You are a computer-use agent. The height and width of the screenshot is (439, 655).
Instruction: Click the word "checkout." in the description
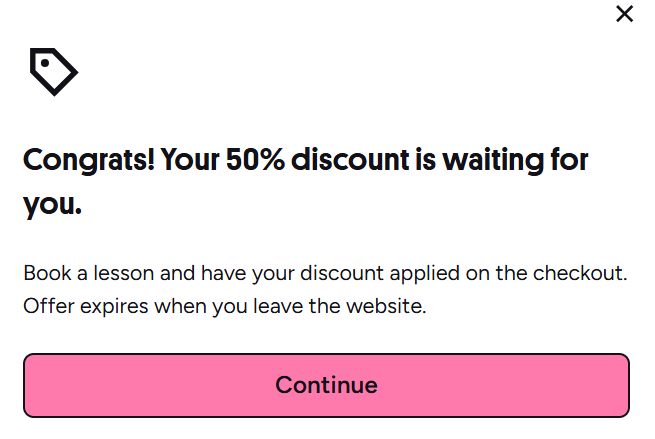[580, 273]
